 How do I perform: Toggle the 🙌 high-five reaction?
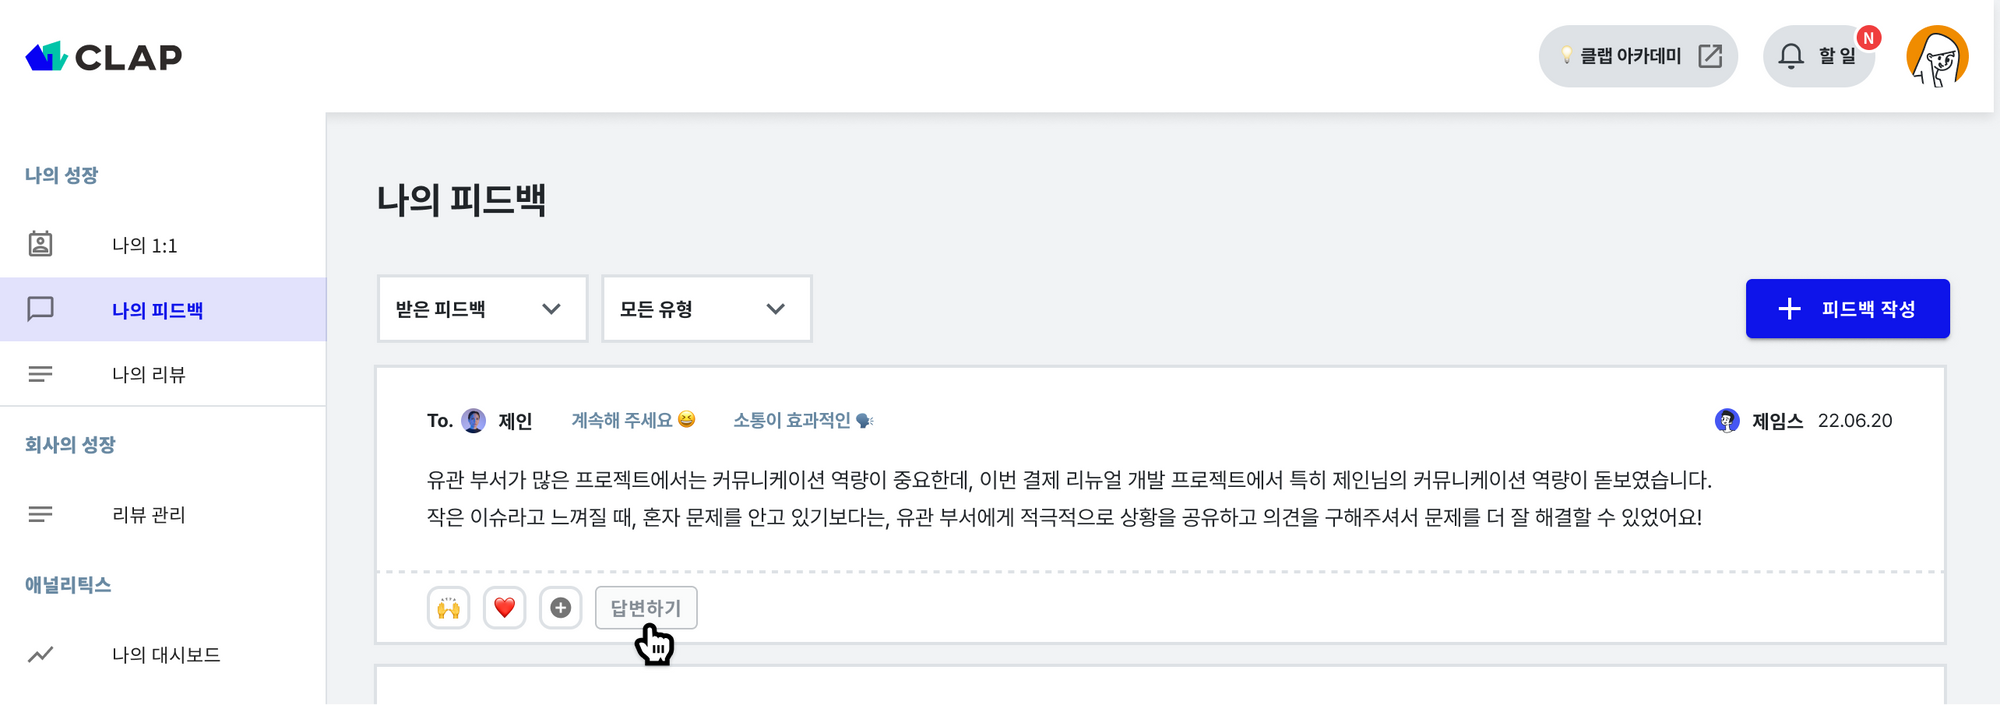pyautogui.click(x=449, y=607)
